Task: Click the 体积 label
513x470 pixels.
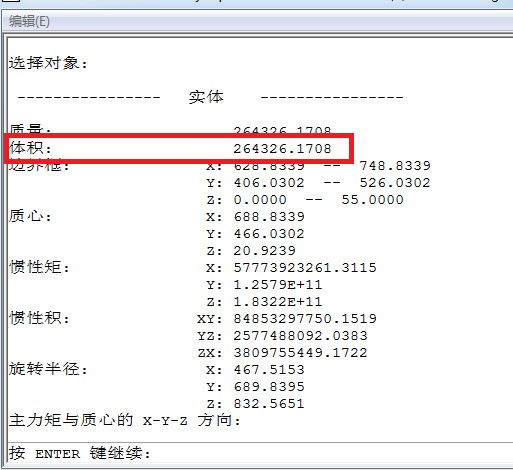Action: (30, 148)
